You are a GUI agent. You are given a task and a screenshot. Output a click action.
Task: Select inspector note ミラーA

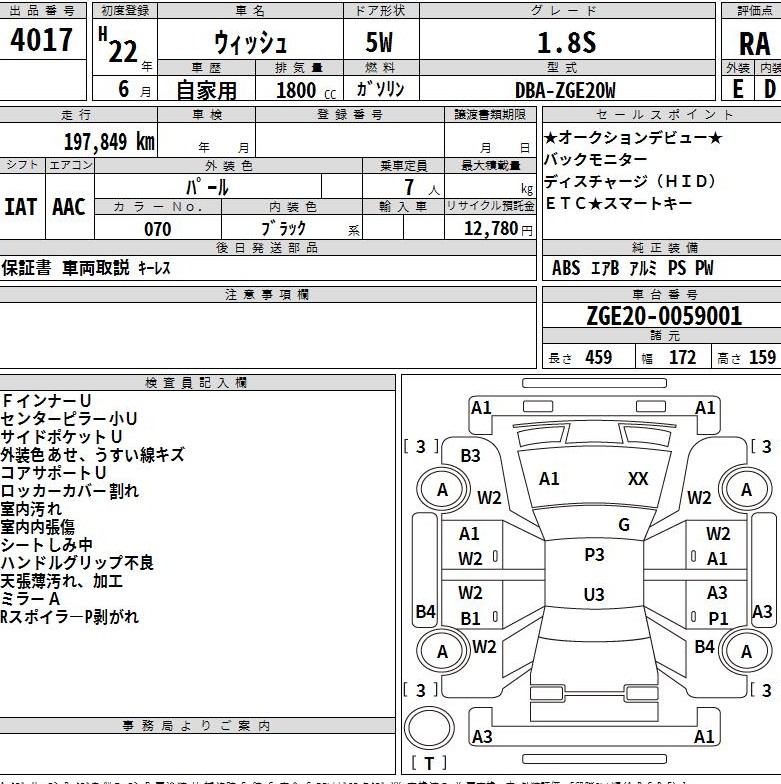[30, 599]
